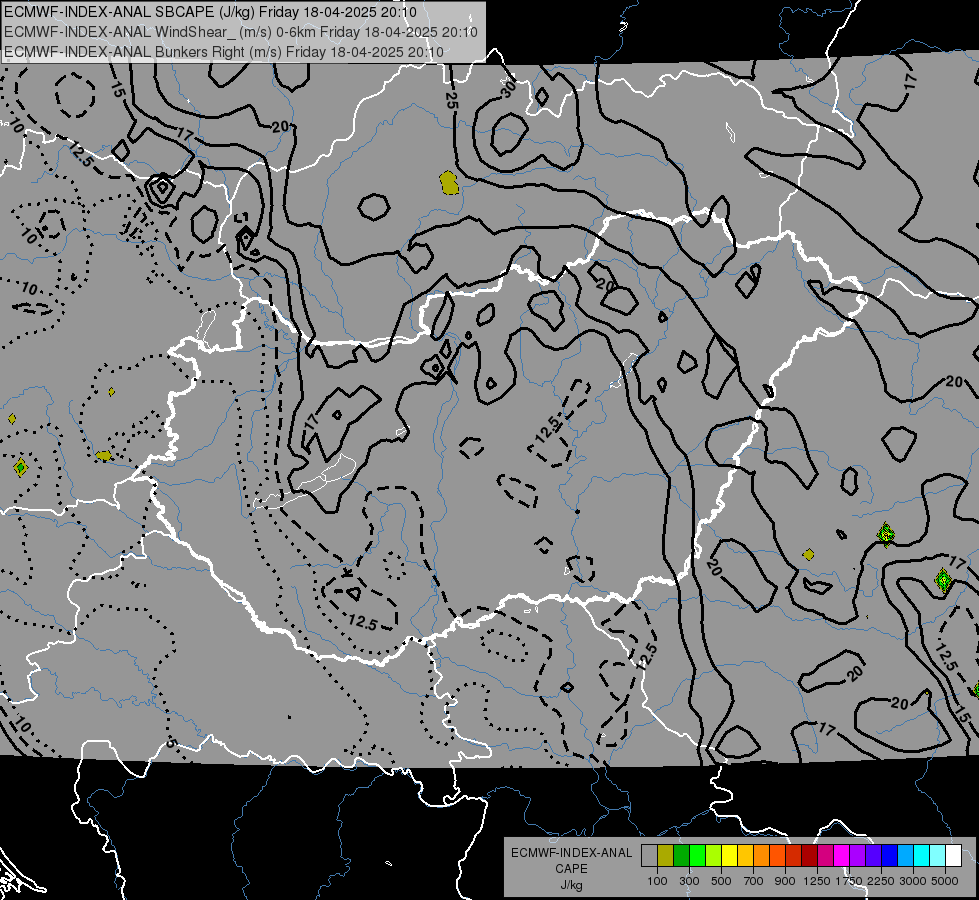Pick the olive legend swatch after 100
This screenshot has width=979, height=900.
(x=666, y=856)
